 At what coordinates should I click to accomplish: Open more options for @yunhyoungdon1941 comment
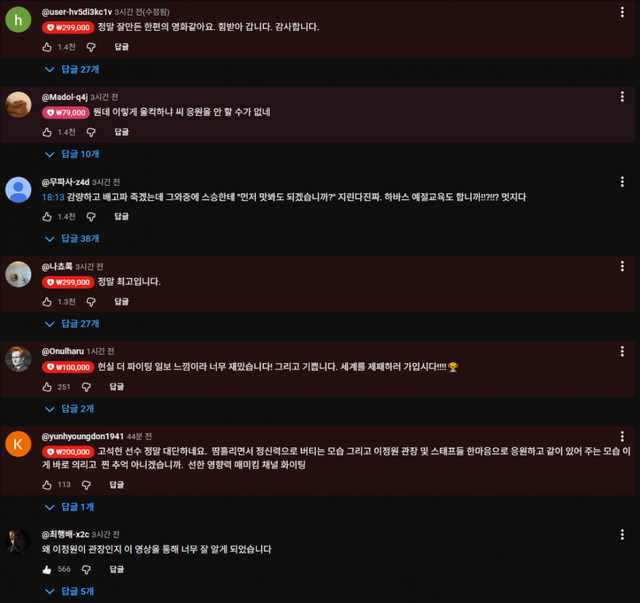click(x=622, y=436)
